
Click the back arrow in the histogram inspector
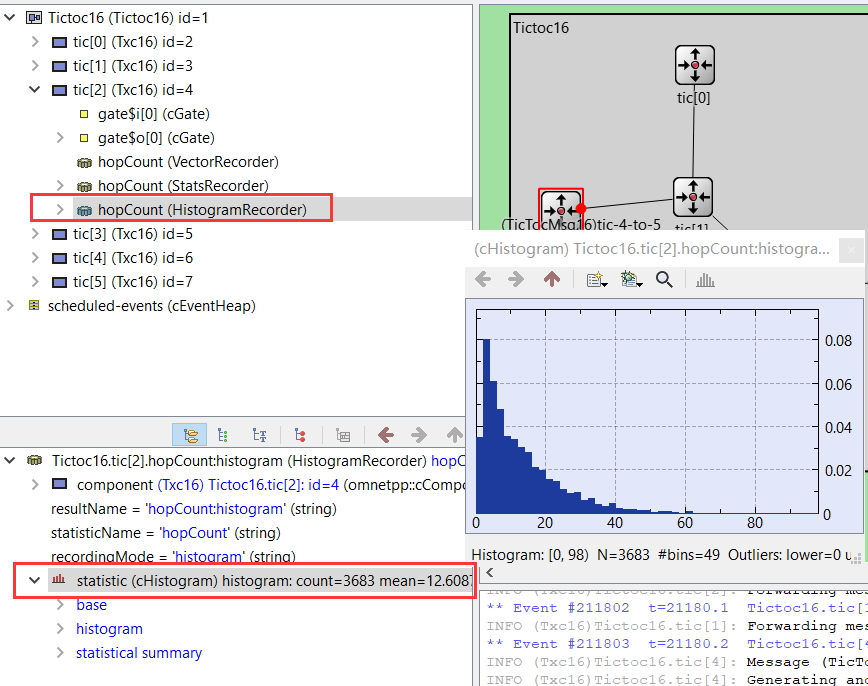coord(482,280)
